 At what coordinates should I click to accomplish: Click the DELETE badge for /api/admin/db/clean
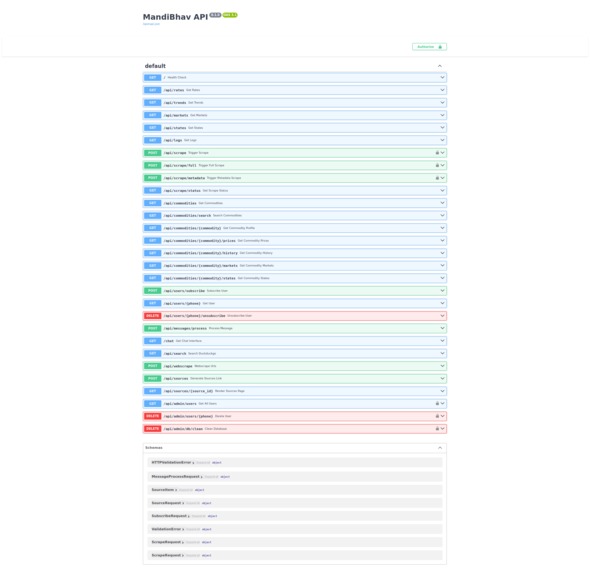point(152,429)
